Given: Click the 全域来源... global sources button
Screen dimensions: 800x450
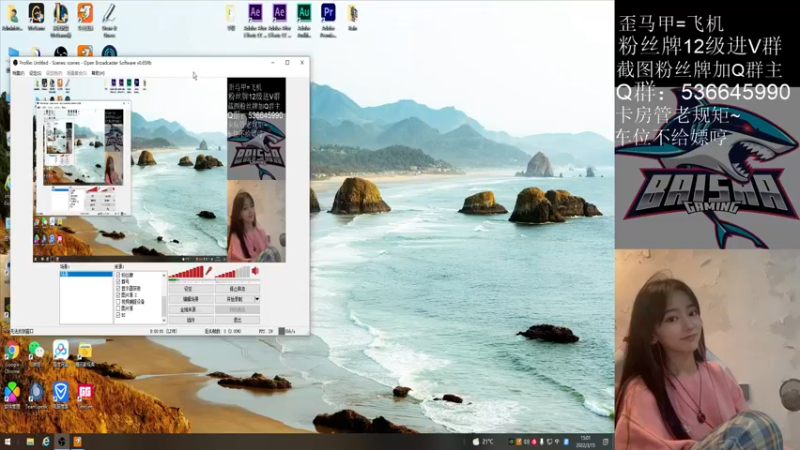Looking at the screenshot, I should pos(191,310).
